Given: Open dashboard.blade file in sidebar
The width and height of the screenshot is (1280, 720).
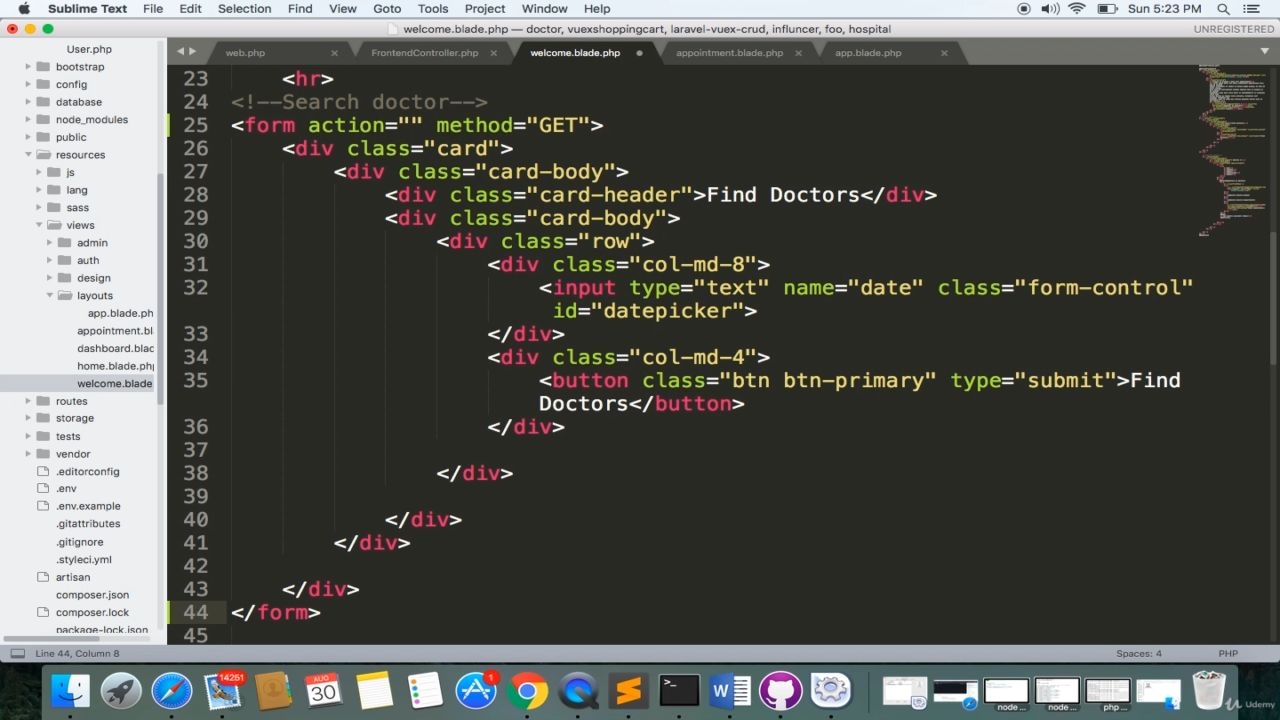Looking at the screenshot, I should (x=115, y=348).
